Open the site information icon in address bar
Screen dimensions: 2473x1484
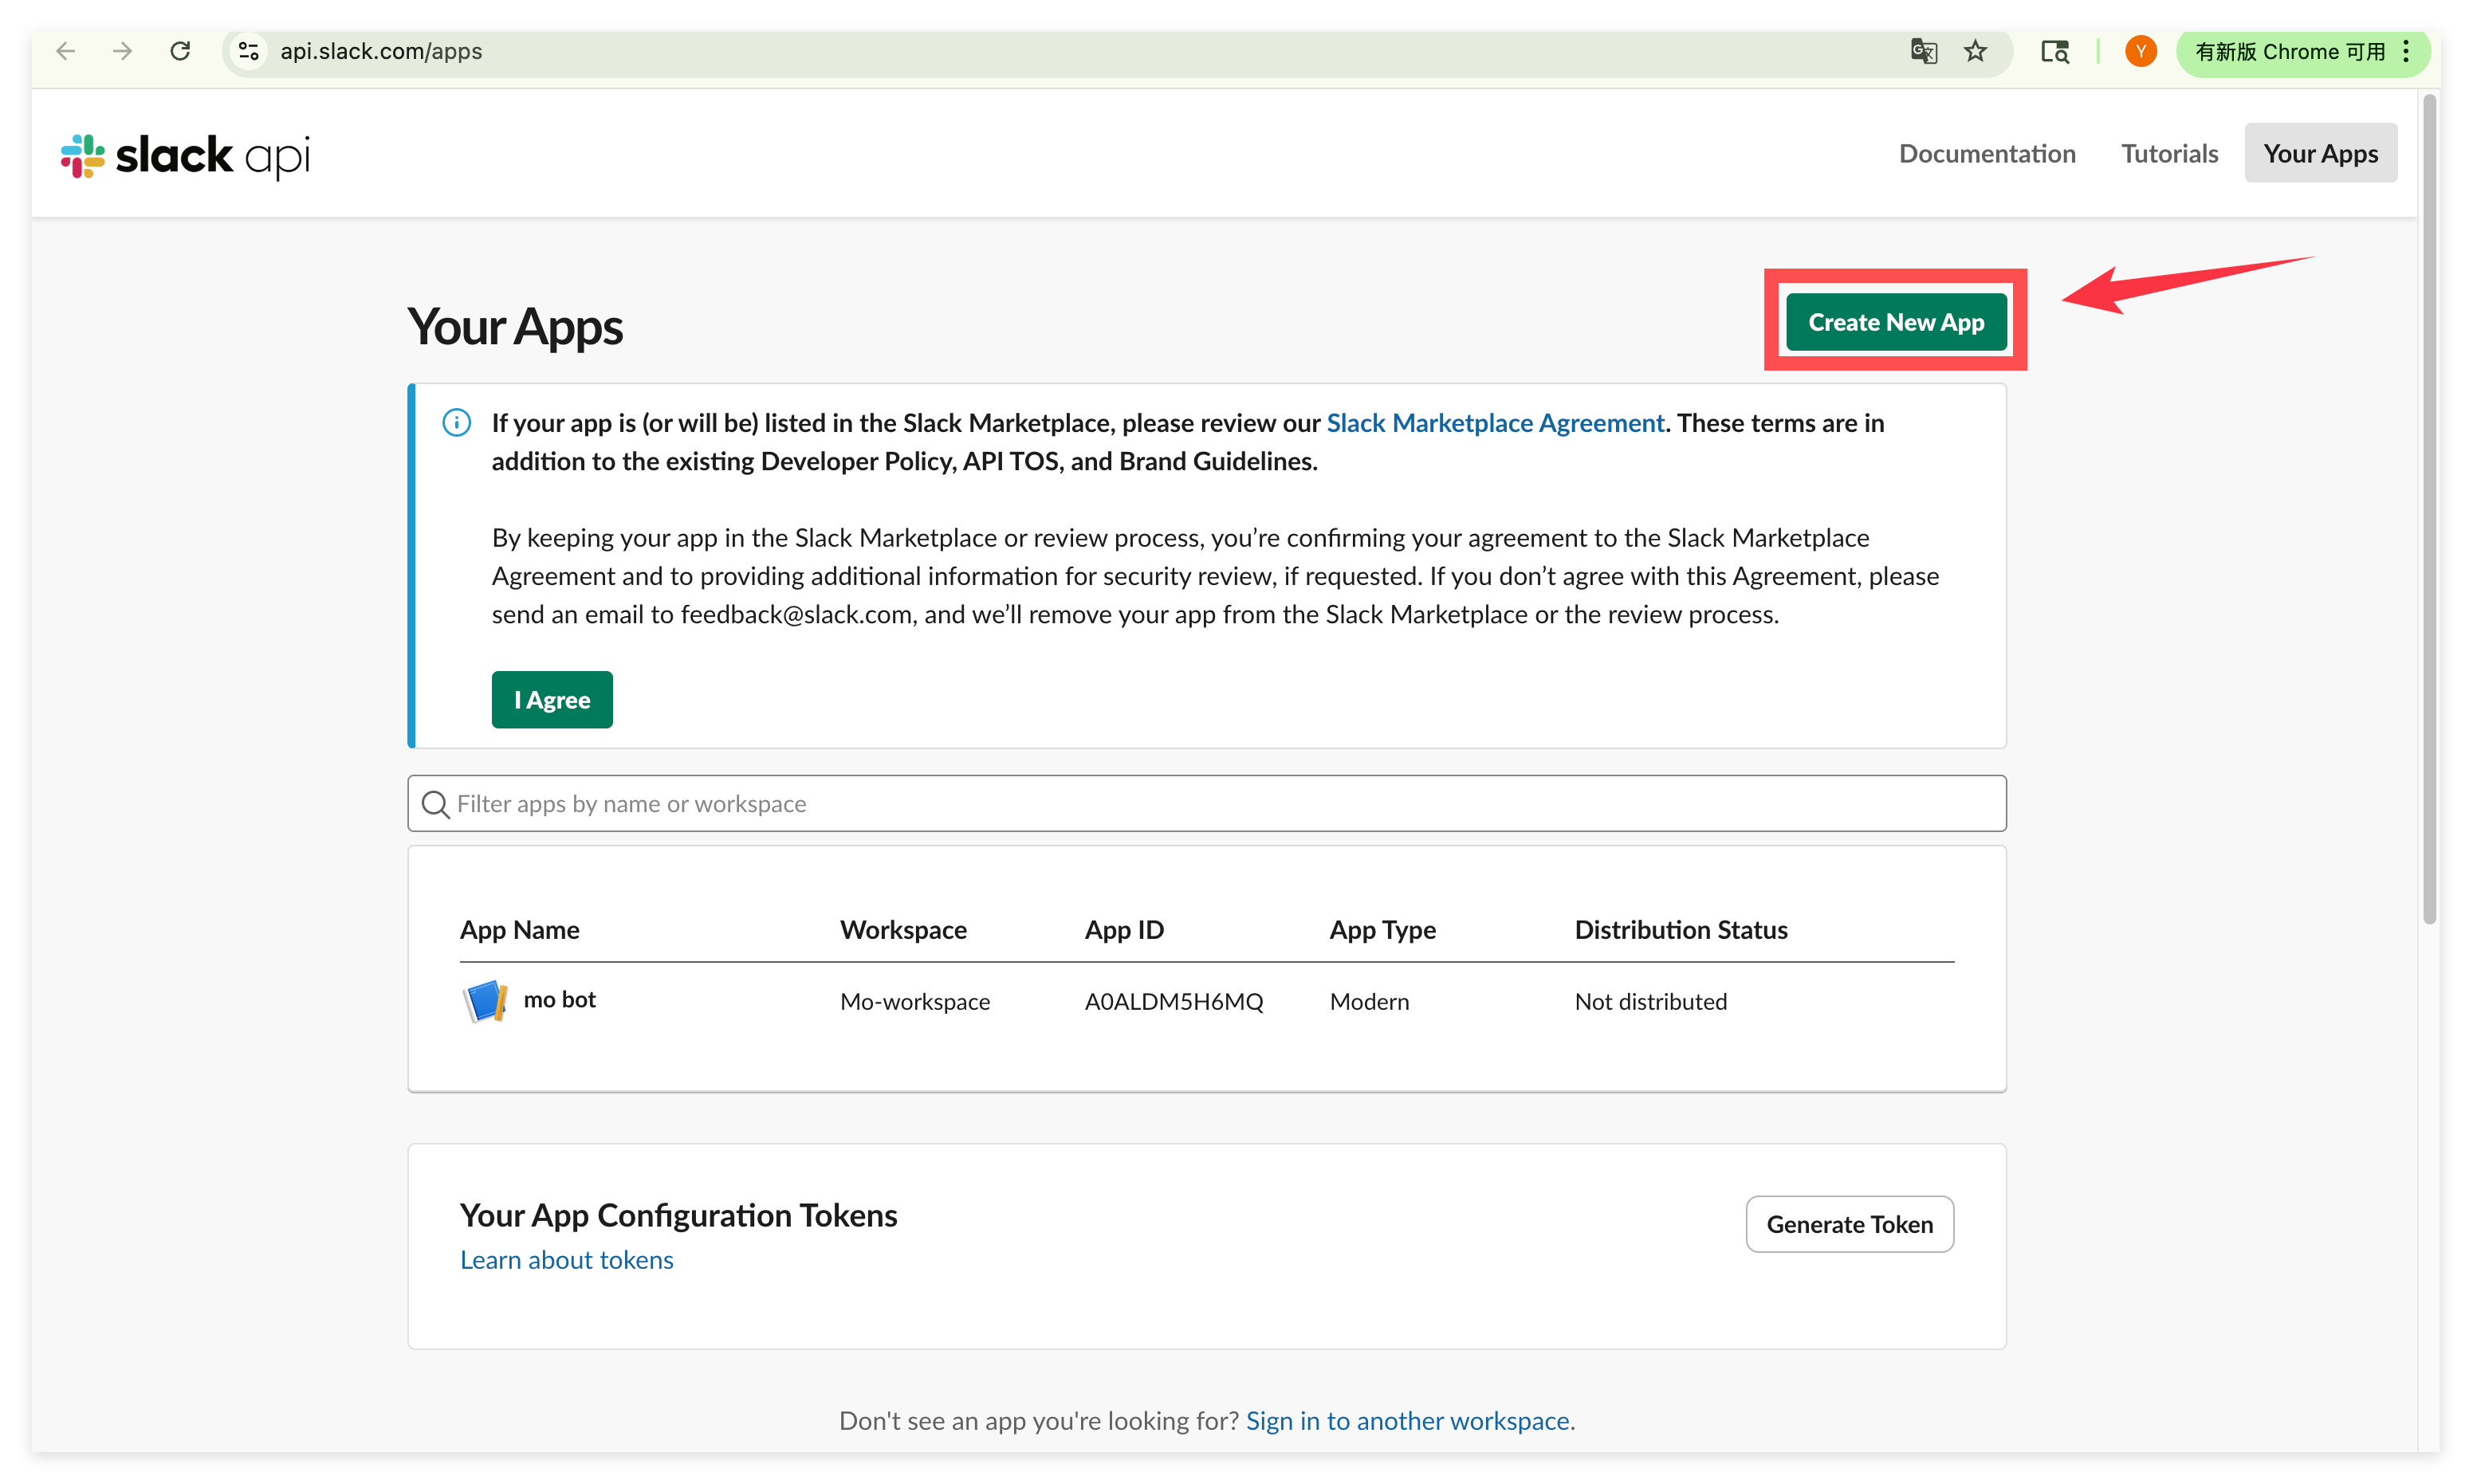pyautogui.click(x=249, y=51)
